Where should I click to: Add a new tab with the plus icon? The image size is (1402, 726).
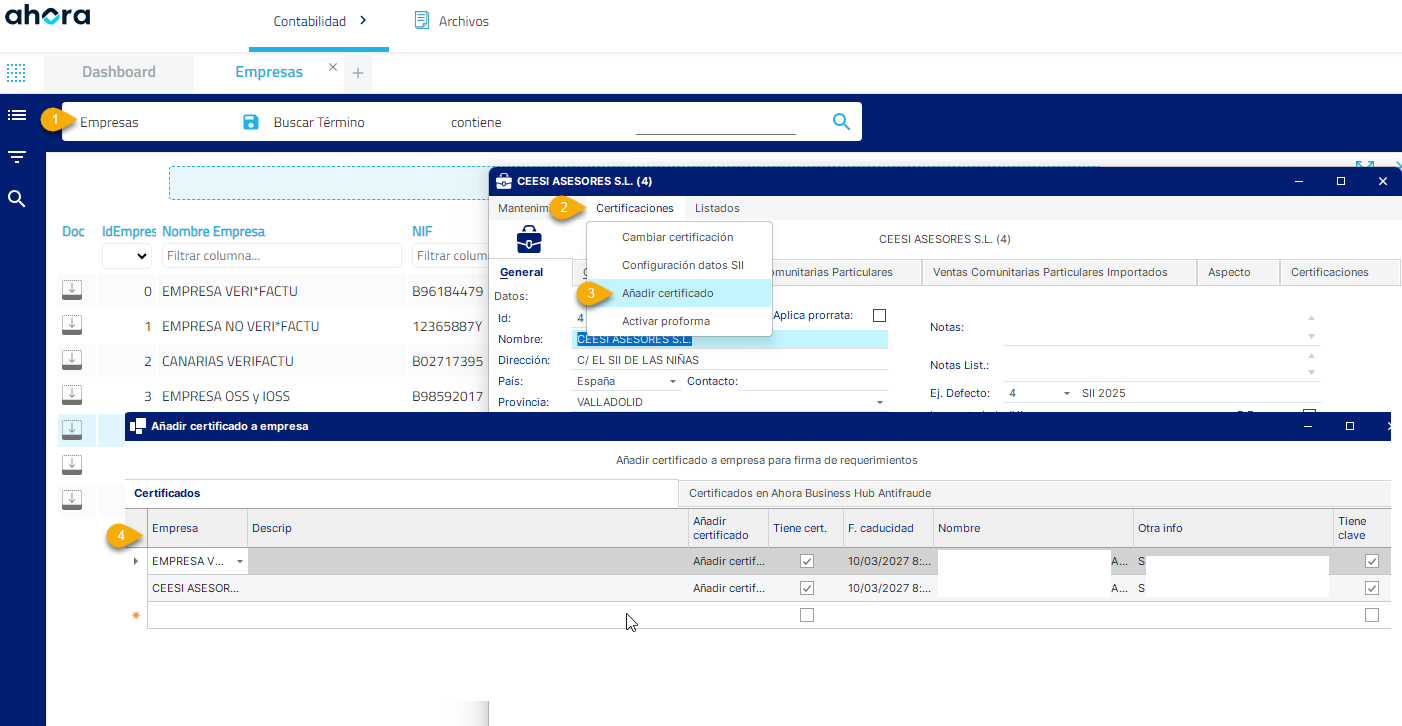[x=358, y=73]
